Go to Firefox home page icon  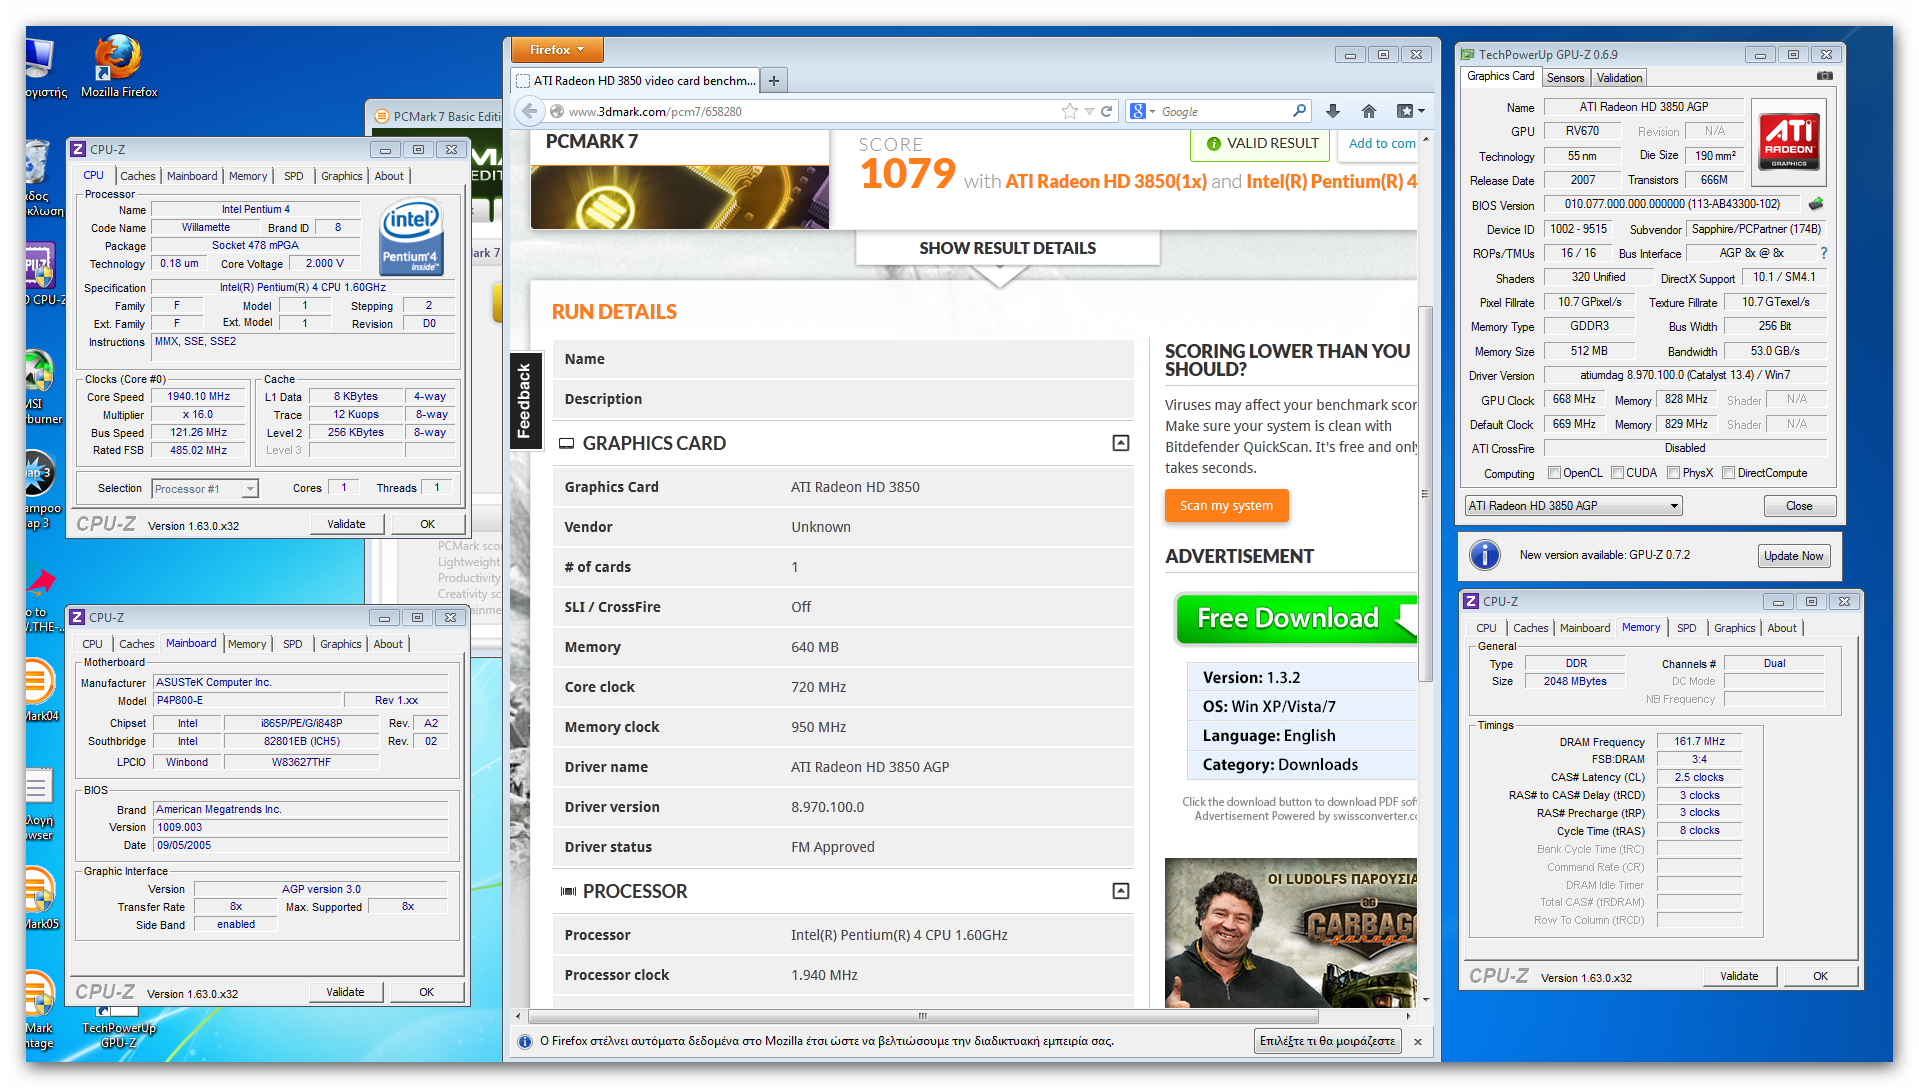1369,111
